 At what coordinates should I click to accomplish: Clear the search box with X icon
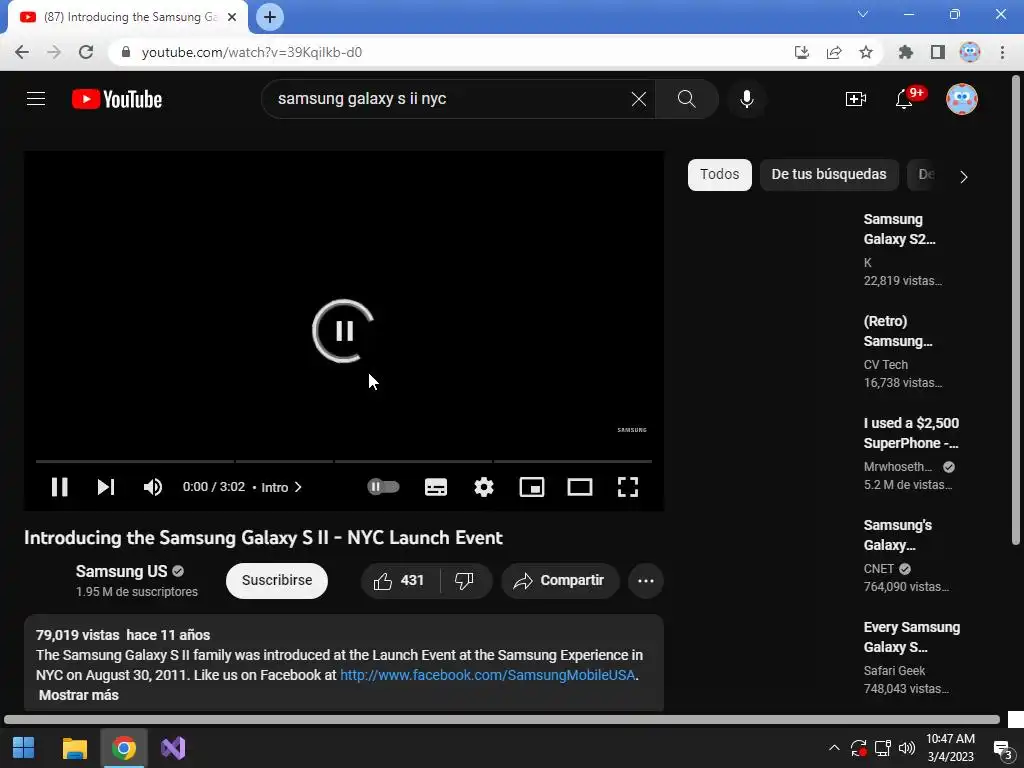pos(639,99)
